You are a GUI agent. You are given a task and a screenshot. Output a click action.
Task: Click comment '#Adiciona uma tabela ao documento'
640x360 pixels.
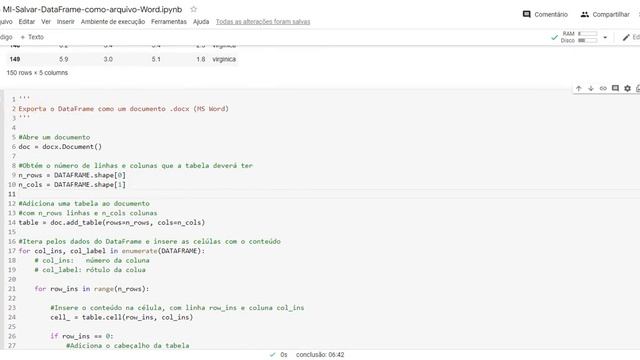84,203
